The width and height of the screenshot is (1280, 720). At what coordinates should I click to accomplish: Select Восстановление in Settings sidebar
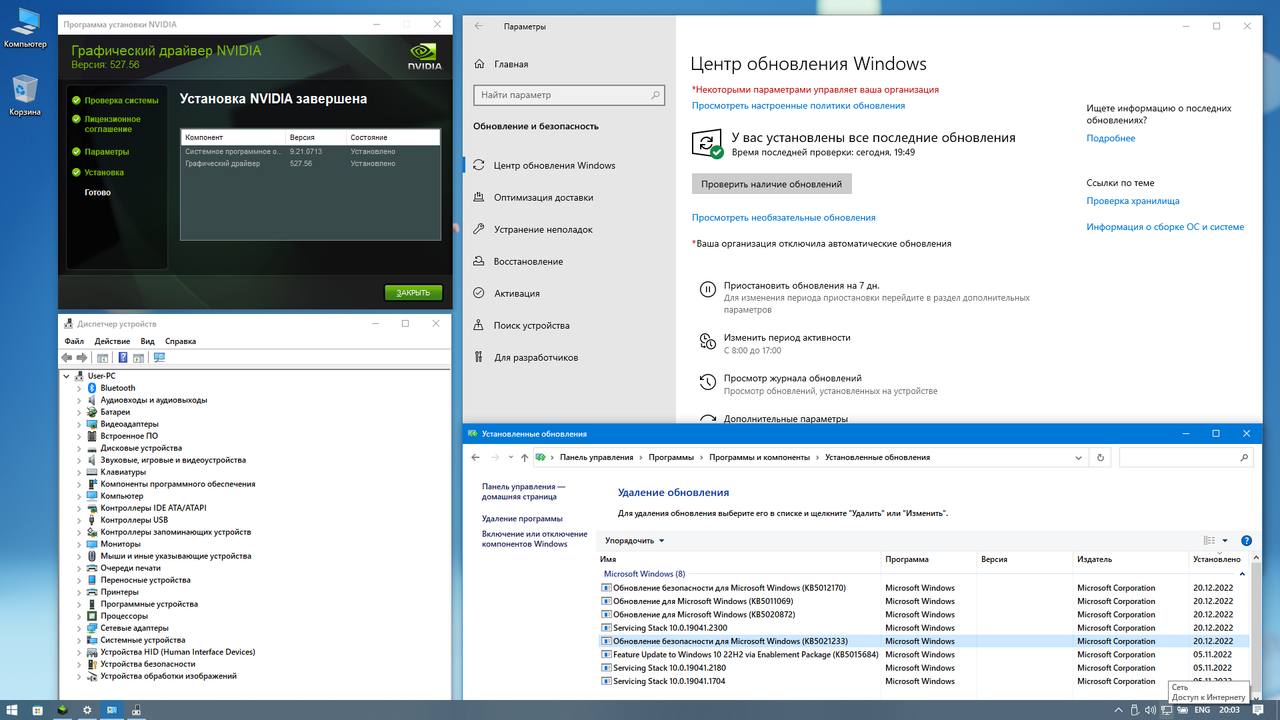(528, 262)
